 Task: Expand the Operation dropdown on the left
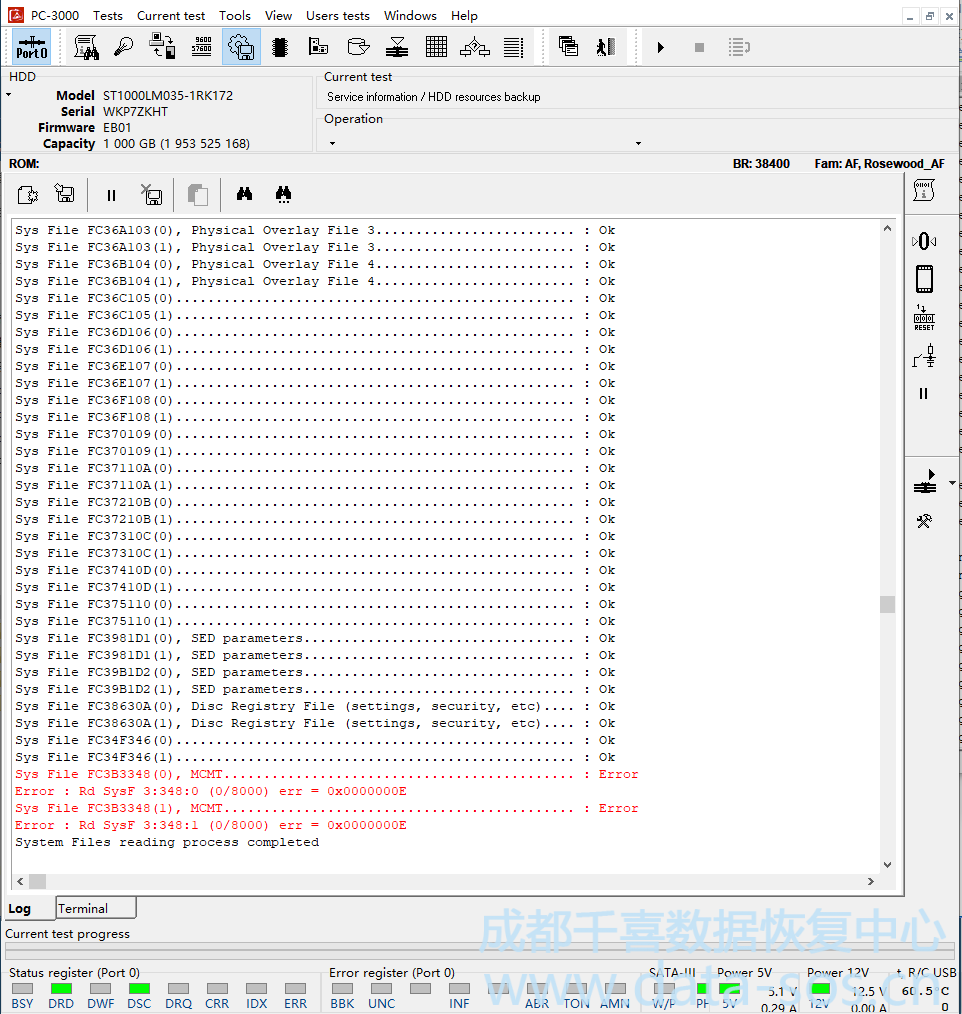pyautogui.click(x=332, y=143)
